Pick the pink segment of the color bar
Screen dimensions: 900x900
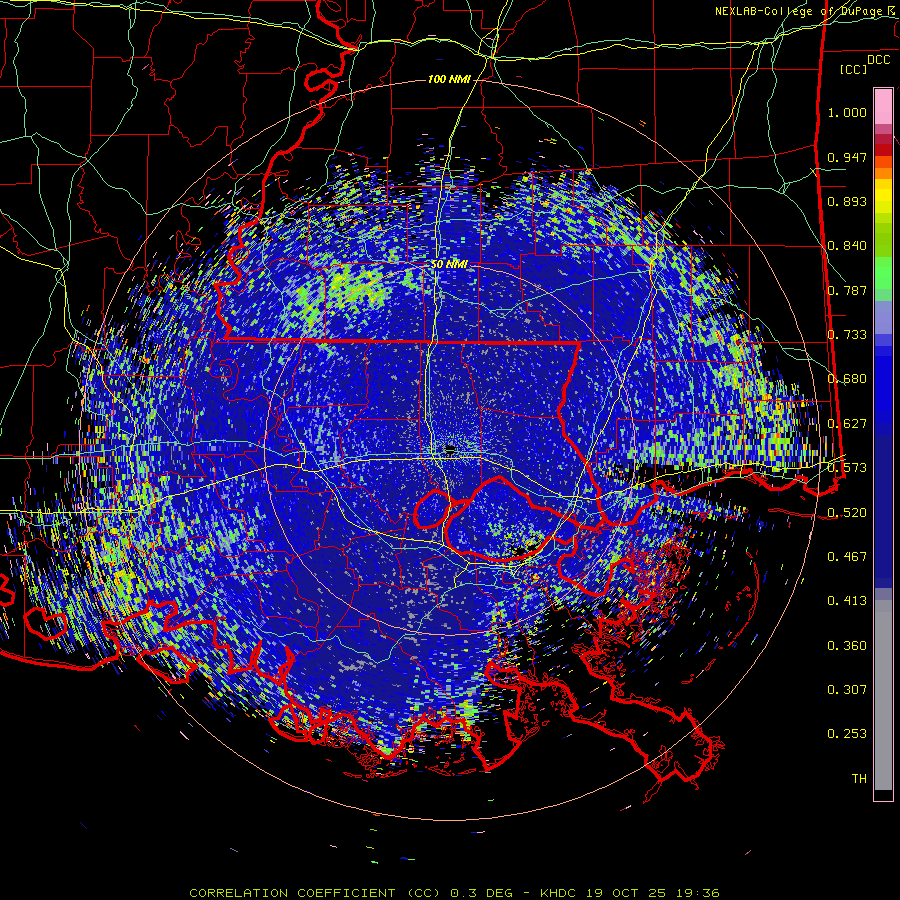point(883,107)
